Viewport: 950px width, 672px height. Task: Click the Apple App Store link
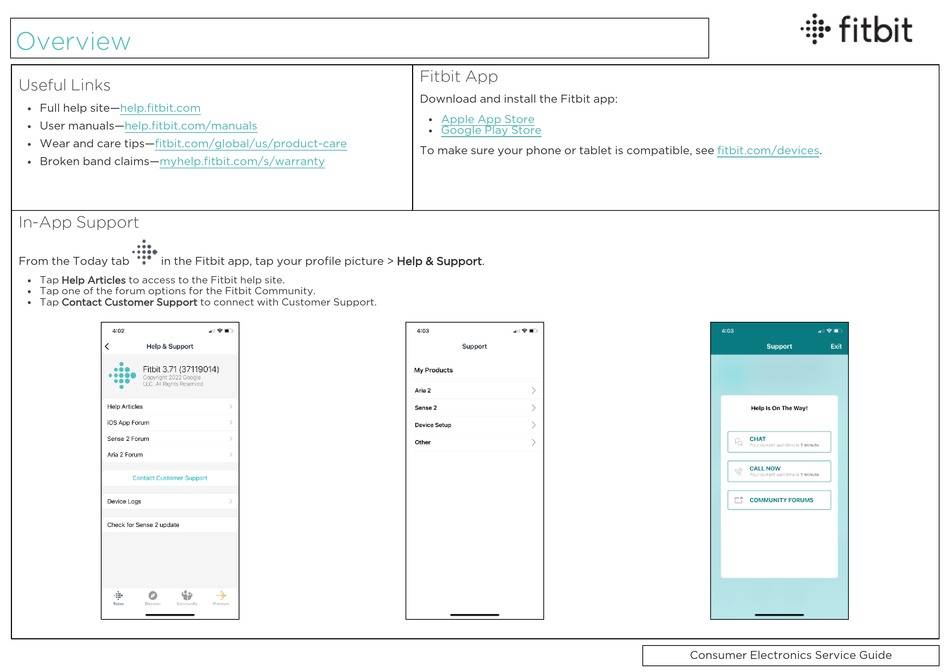pos(488,119)
